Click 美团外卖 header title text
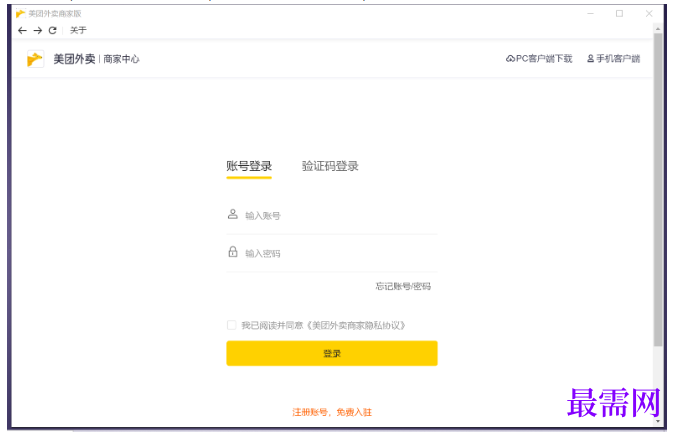Screen dimensions: 679x434 (x=74, y=59)
